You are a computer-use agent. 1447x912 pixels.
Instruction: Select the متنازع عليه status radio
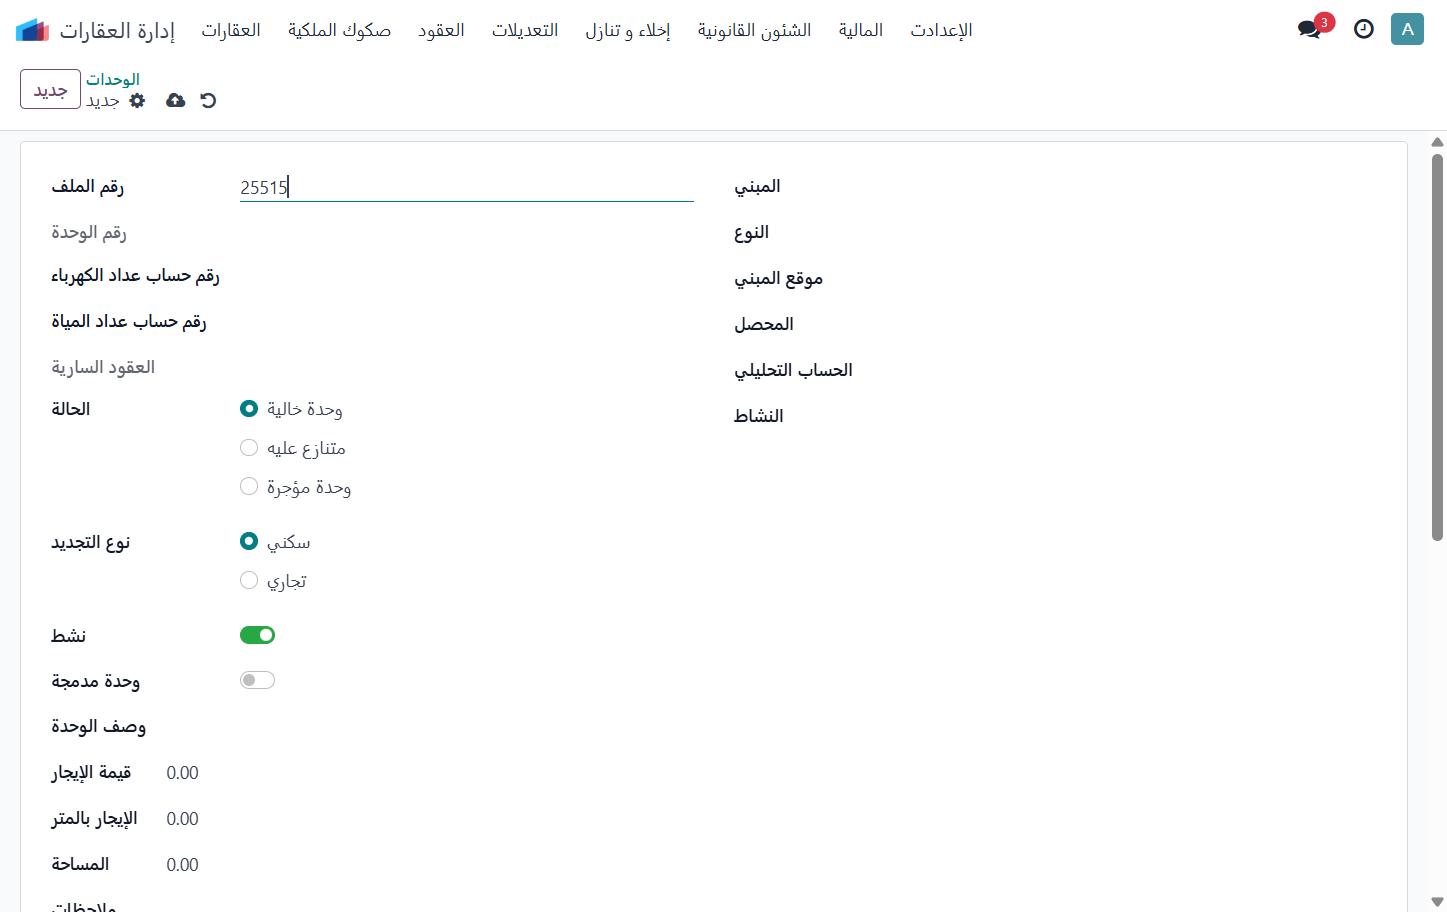(249, 447)
